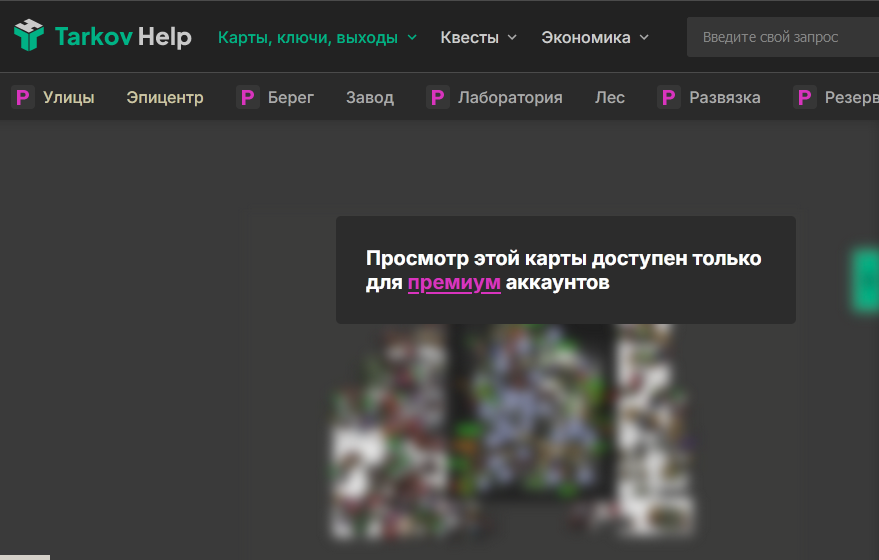Click the blurred green button at right edge
The image size is (879, 560).
click(866, 280)
